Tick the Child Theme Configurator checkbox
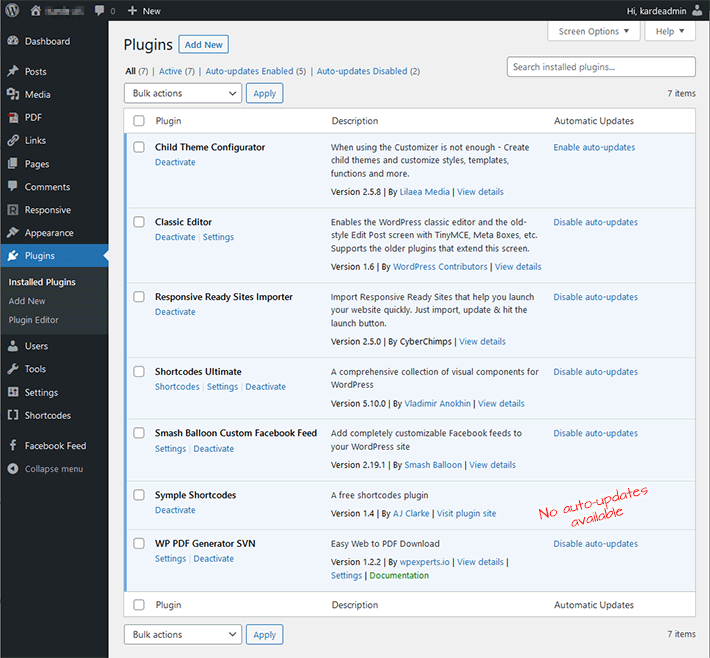This screenshot has width=710, height=658. tap(139, 147)
